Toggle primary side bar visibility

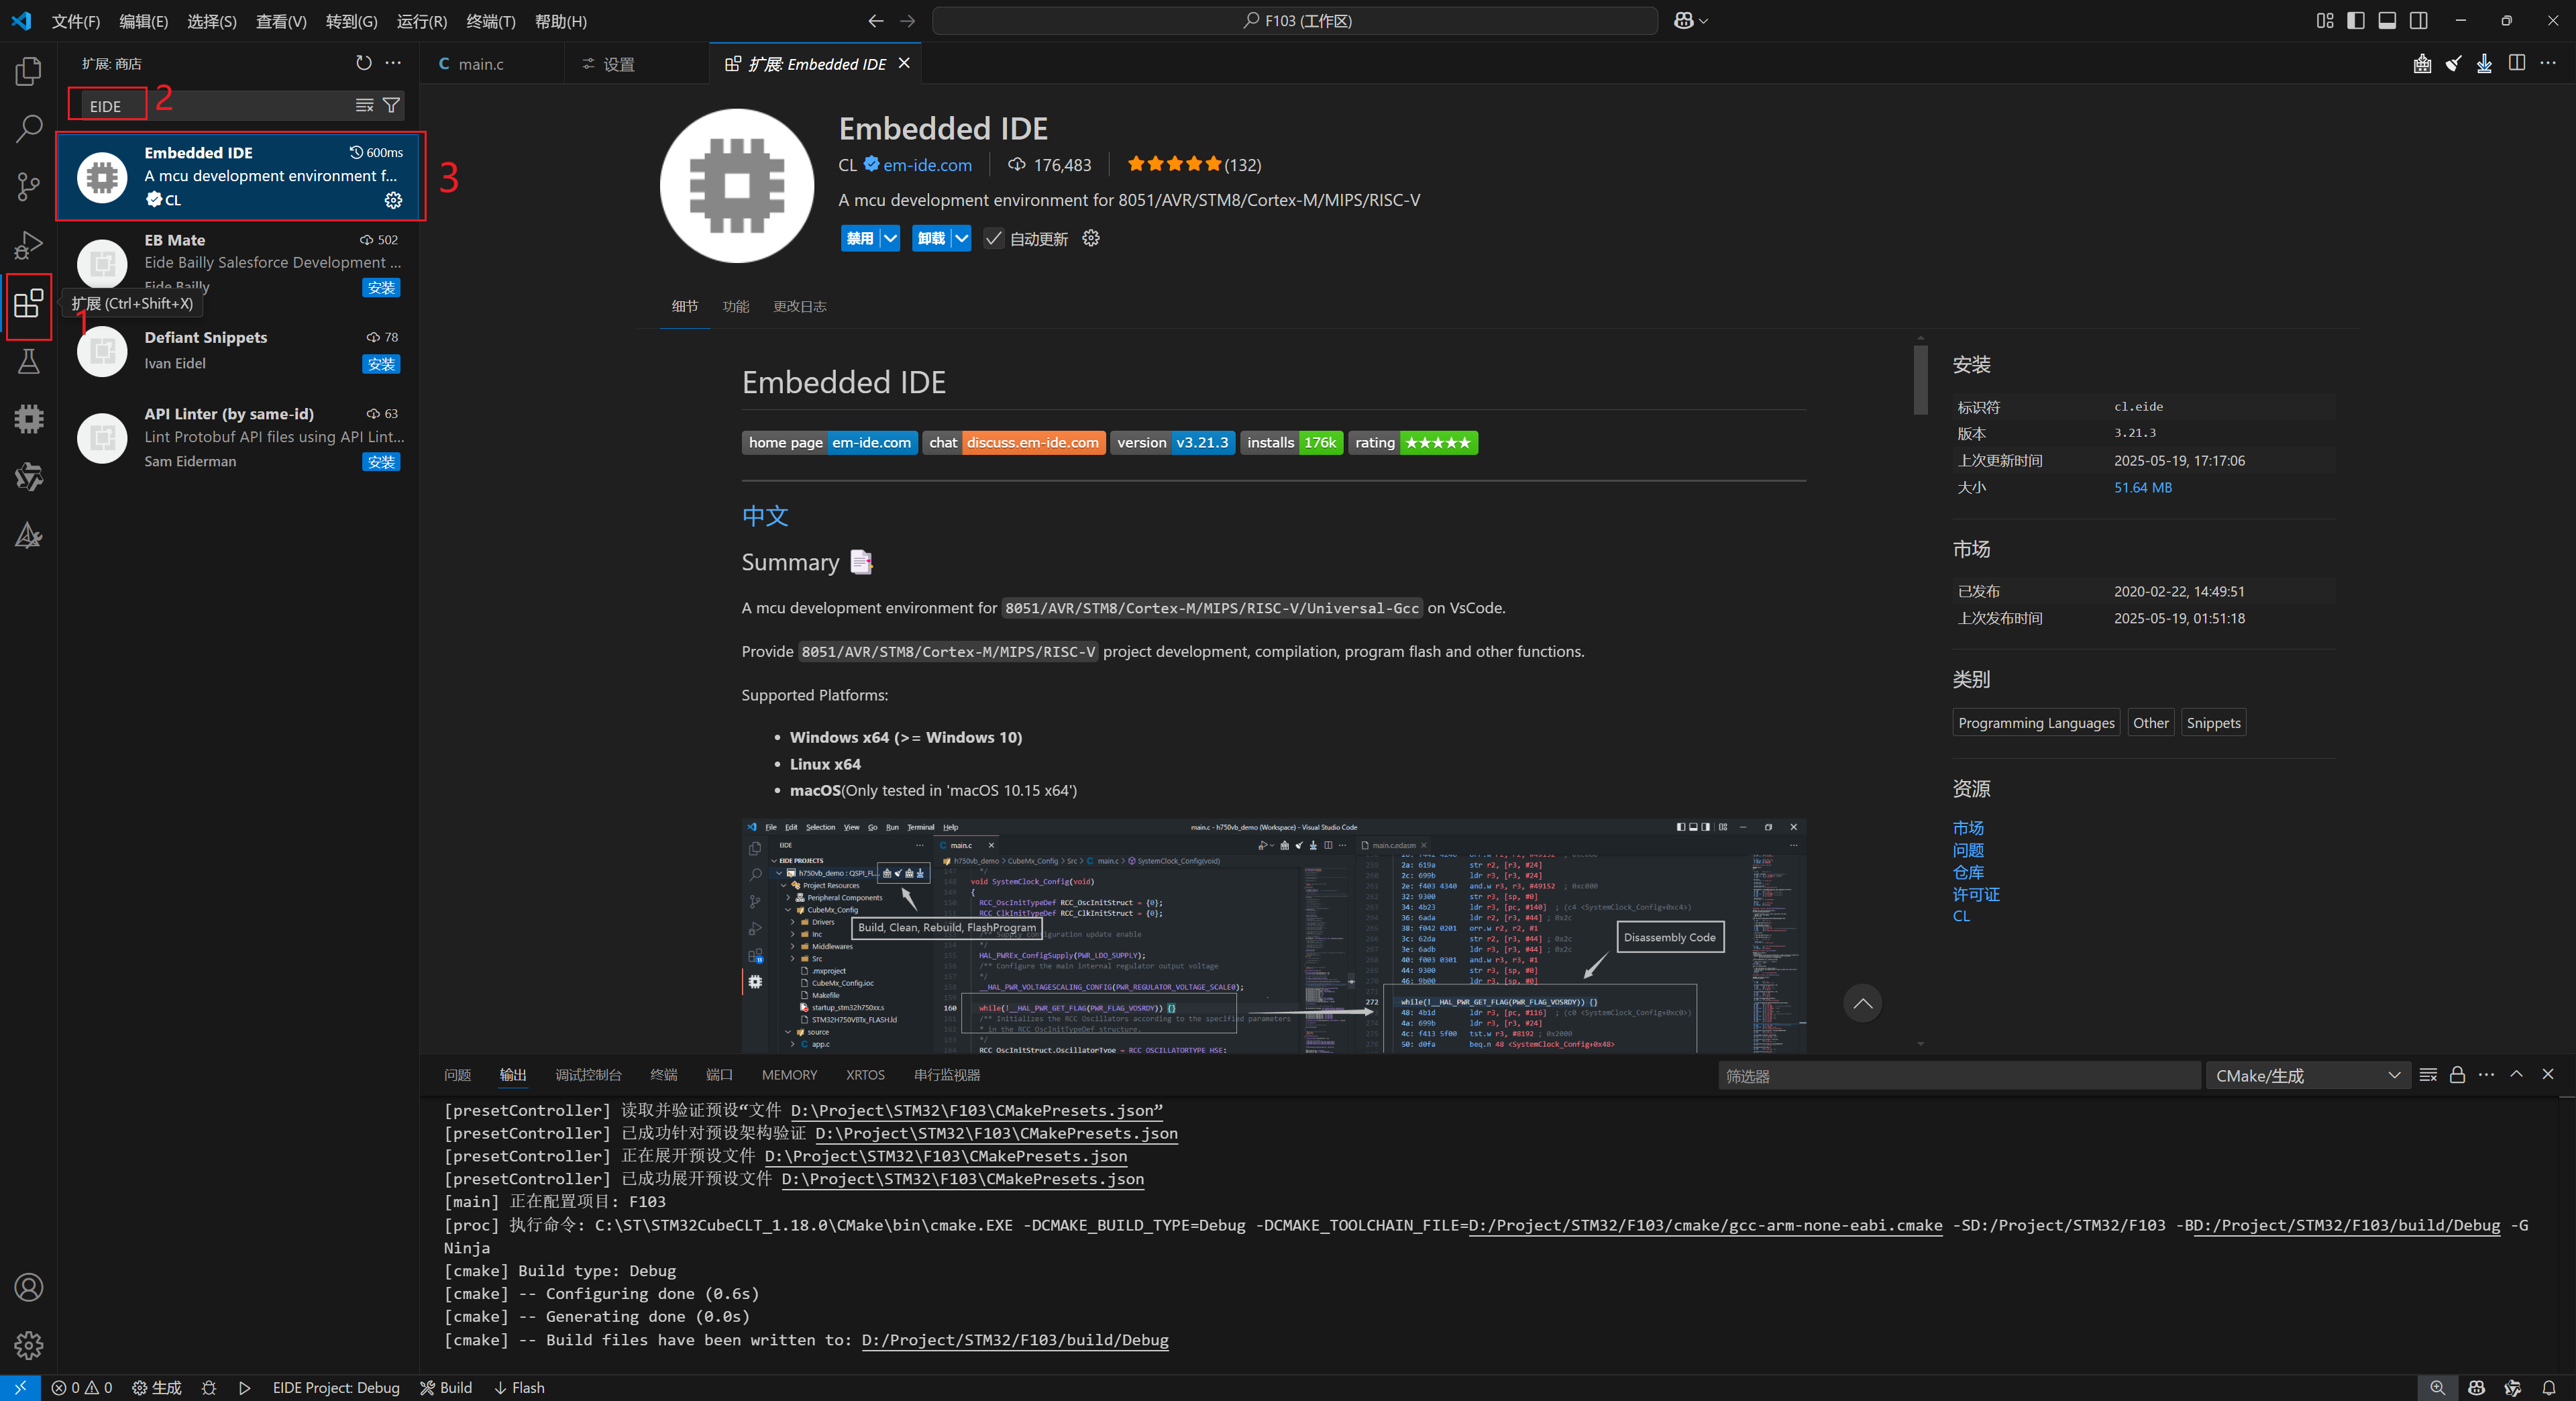(x=2356, y=21)
